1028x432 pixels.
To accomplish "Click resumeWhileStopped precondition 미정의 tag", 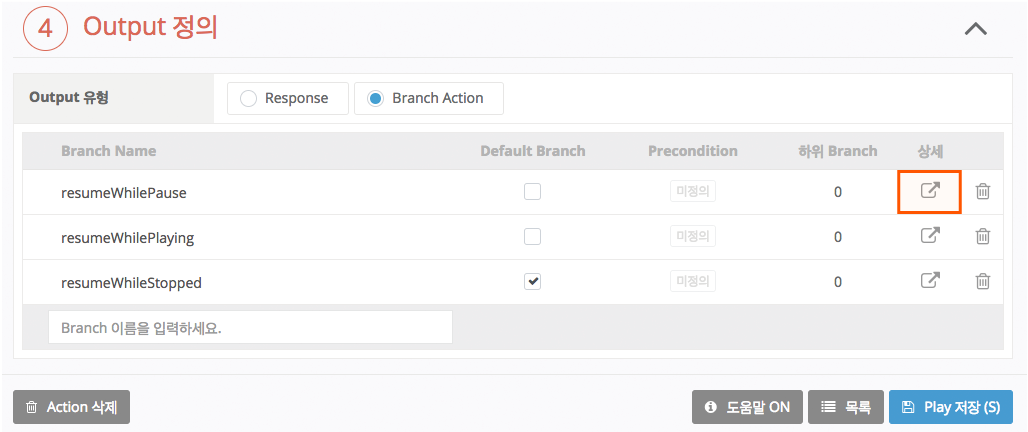I will click(693, 282).
